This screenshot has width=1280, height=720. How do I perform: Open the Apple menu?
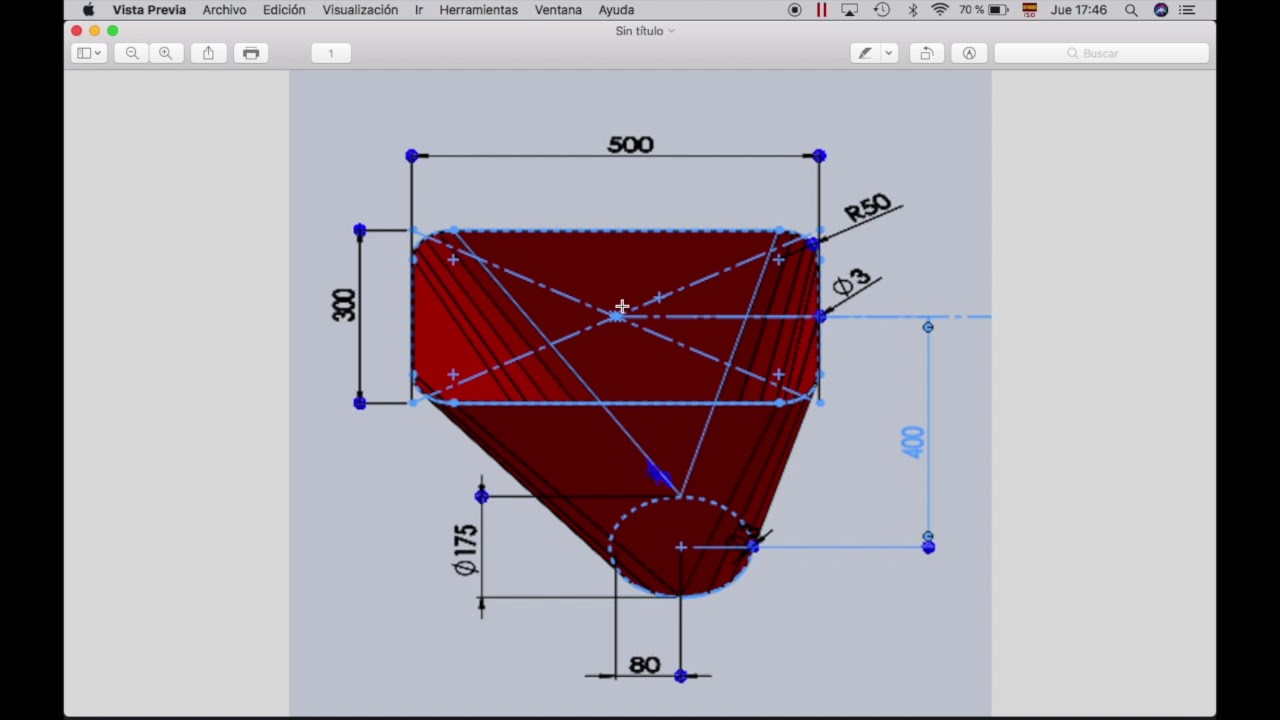click(x=88, y=10)
